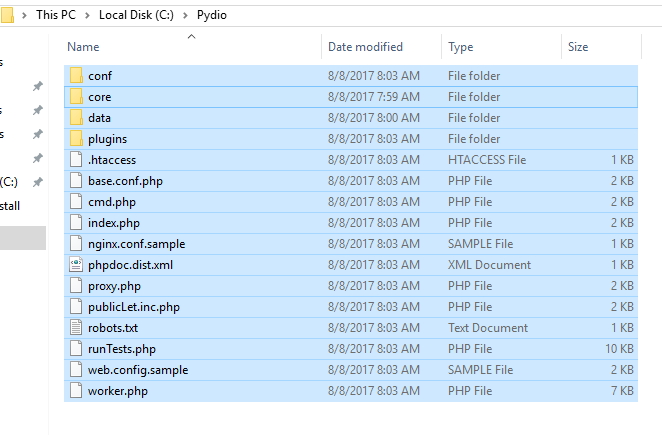Click the data folder icon

[76, 118]
